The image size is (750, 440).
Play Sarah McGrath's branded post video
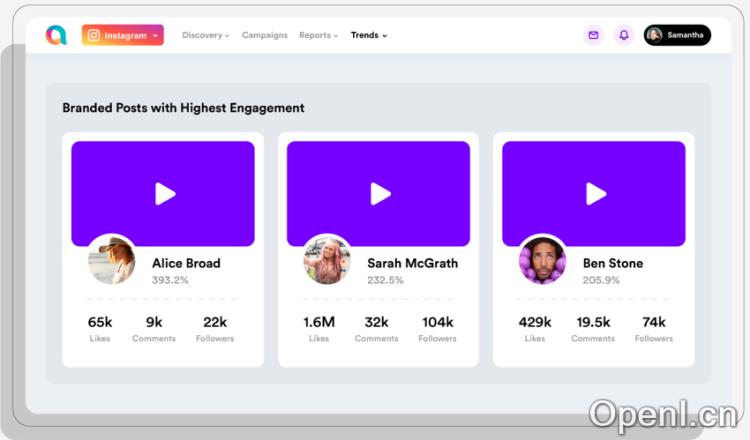pyautogui.click(x=380, y=194)
